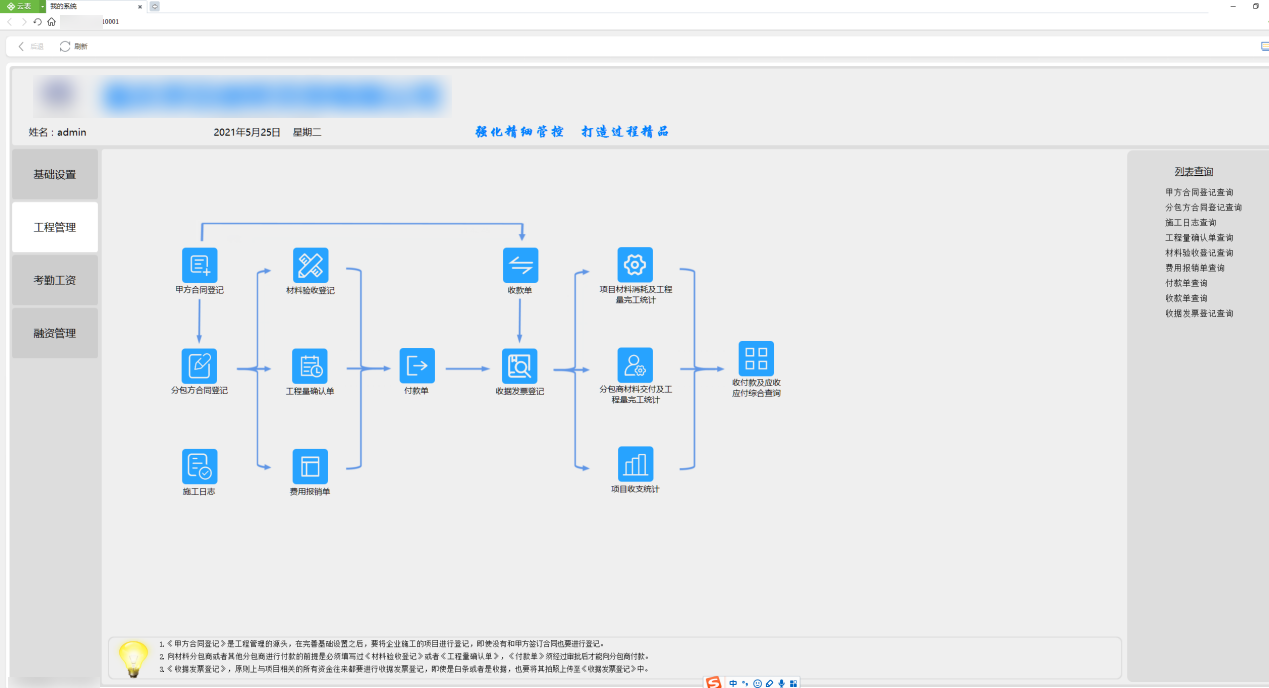1269x688 pixels.
Task: Select the 工程管理 menu tab
Action: (x=55, y=227)
